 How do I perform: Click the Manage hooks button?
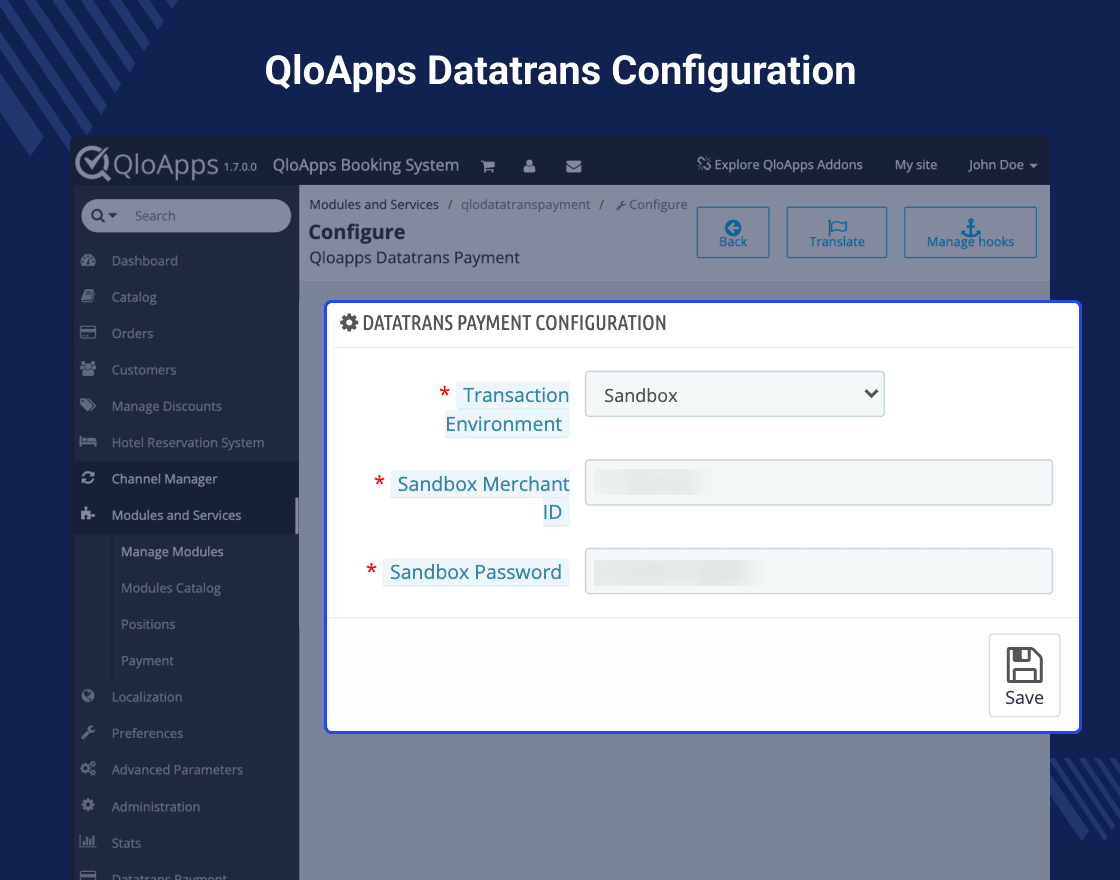point(970,233)
